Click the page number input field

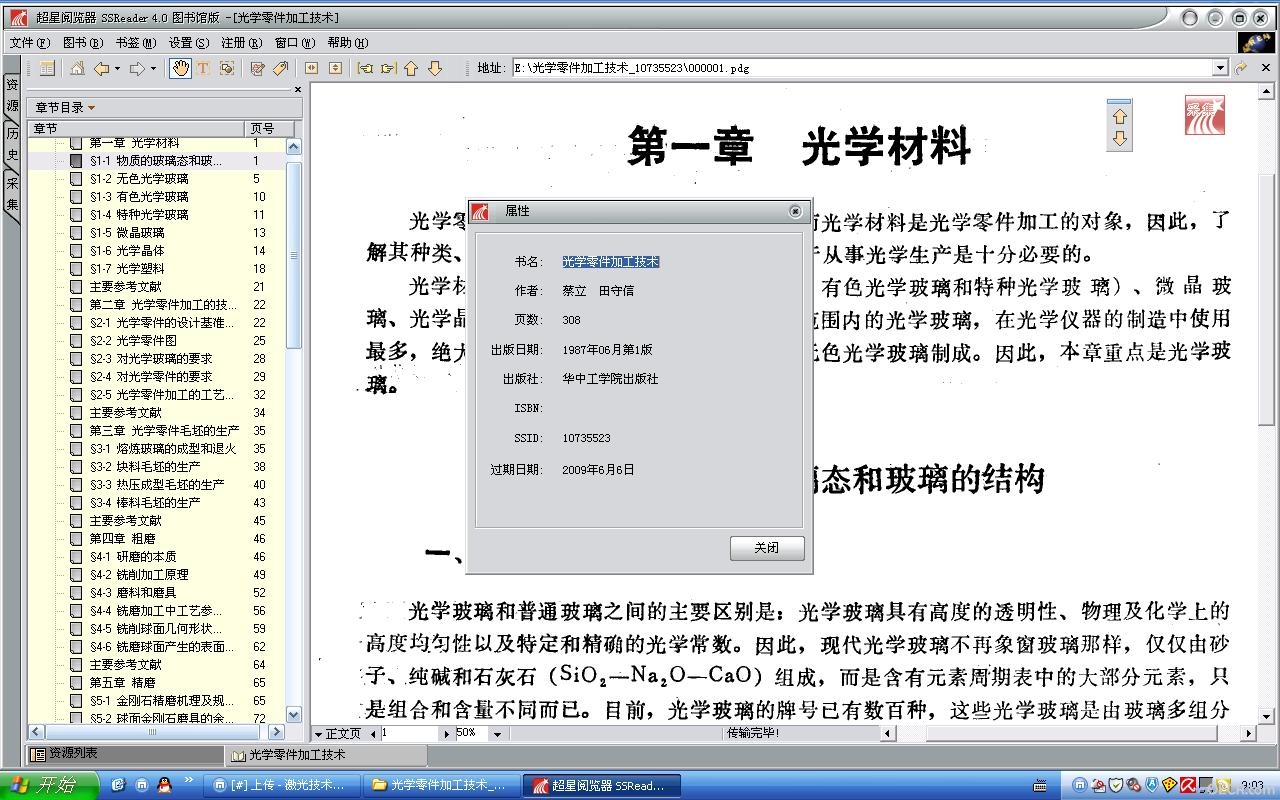410,733
